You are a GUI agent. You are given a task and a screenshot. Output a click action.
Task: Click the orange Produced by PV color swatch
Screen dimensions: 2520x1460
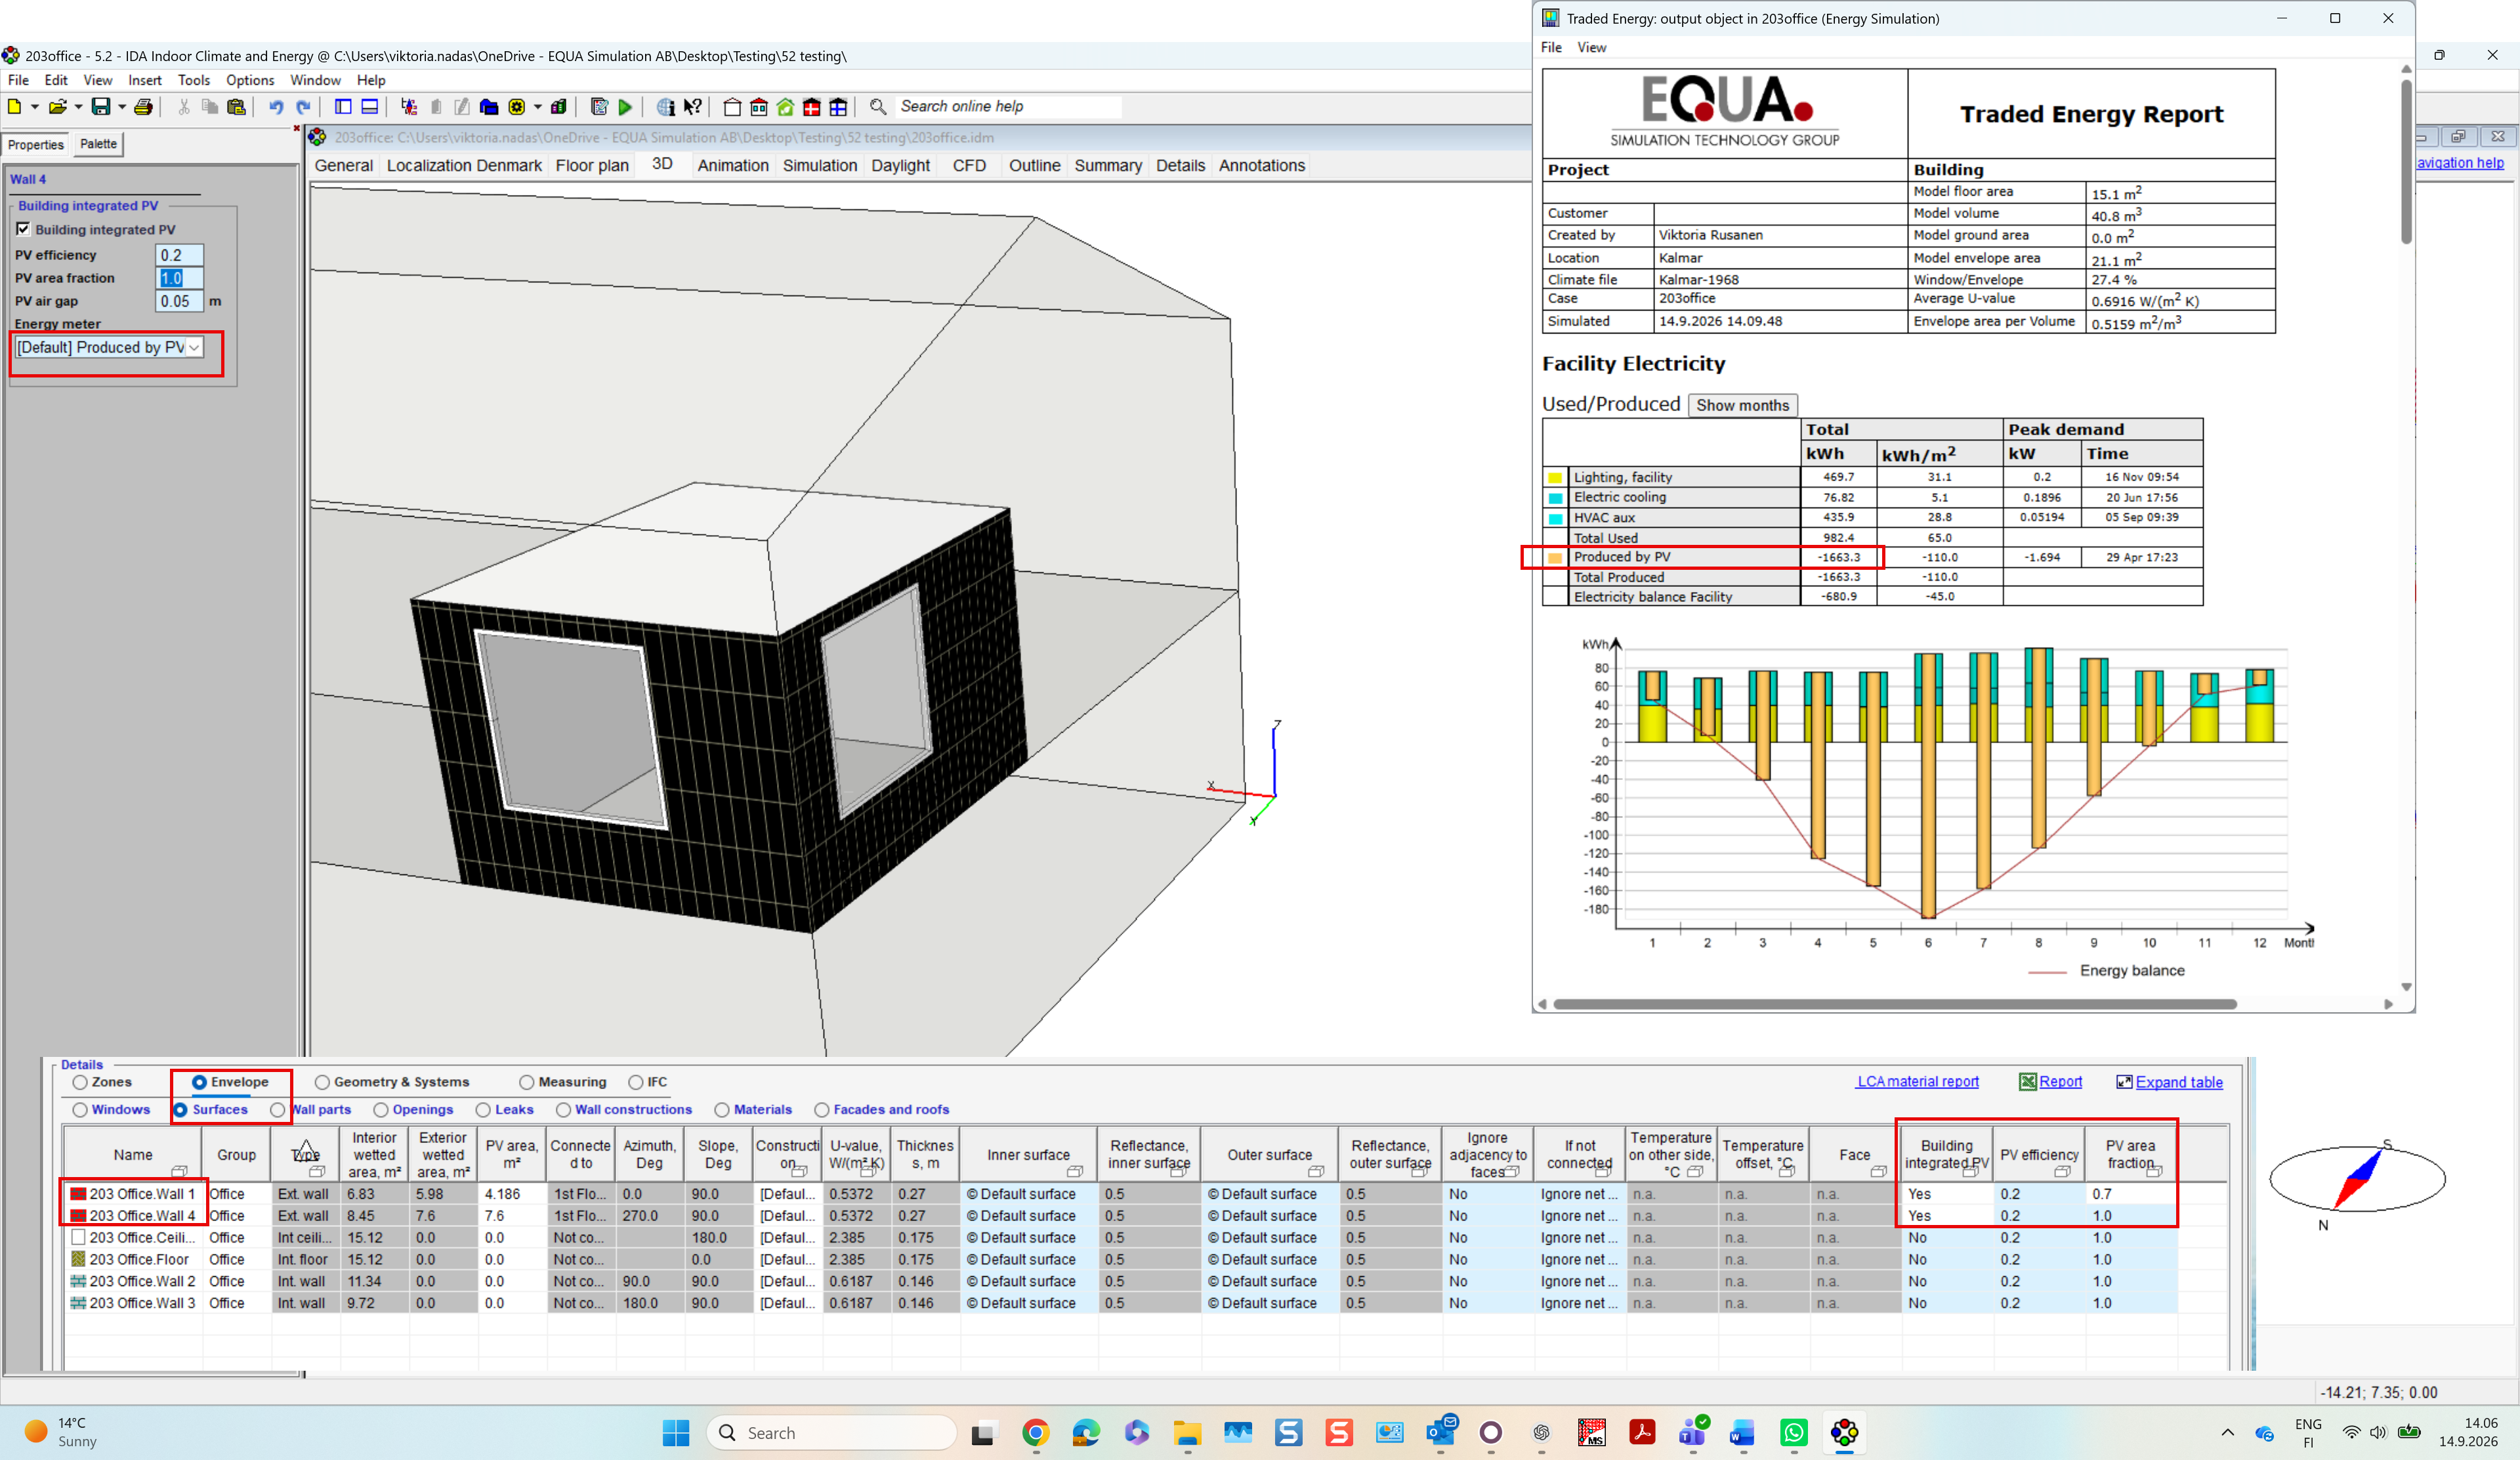pos(1555,558)
